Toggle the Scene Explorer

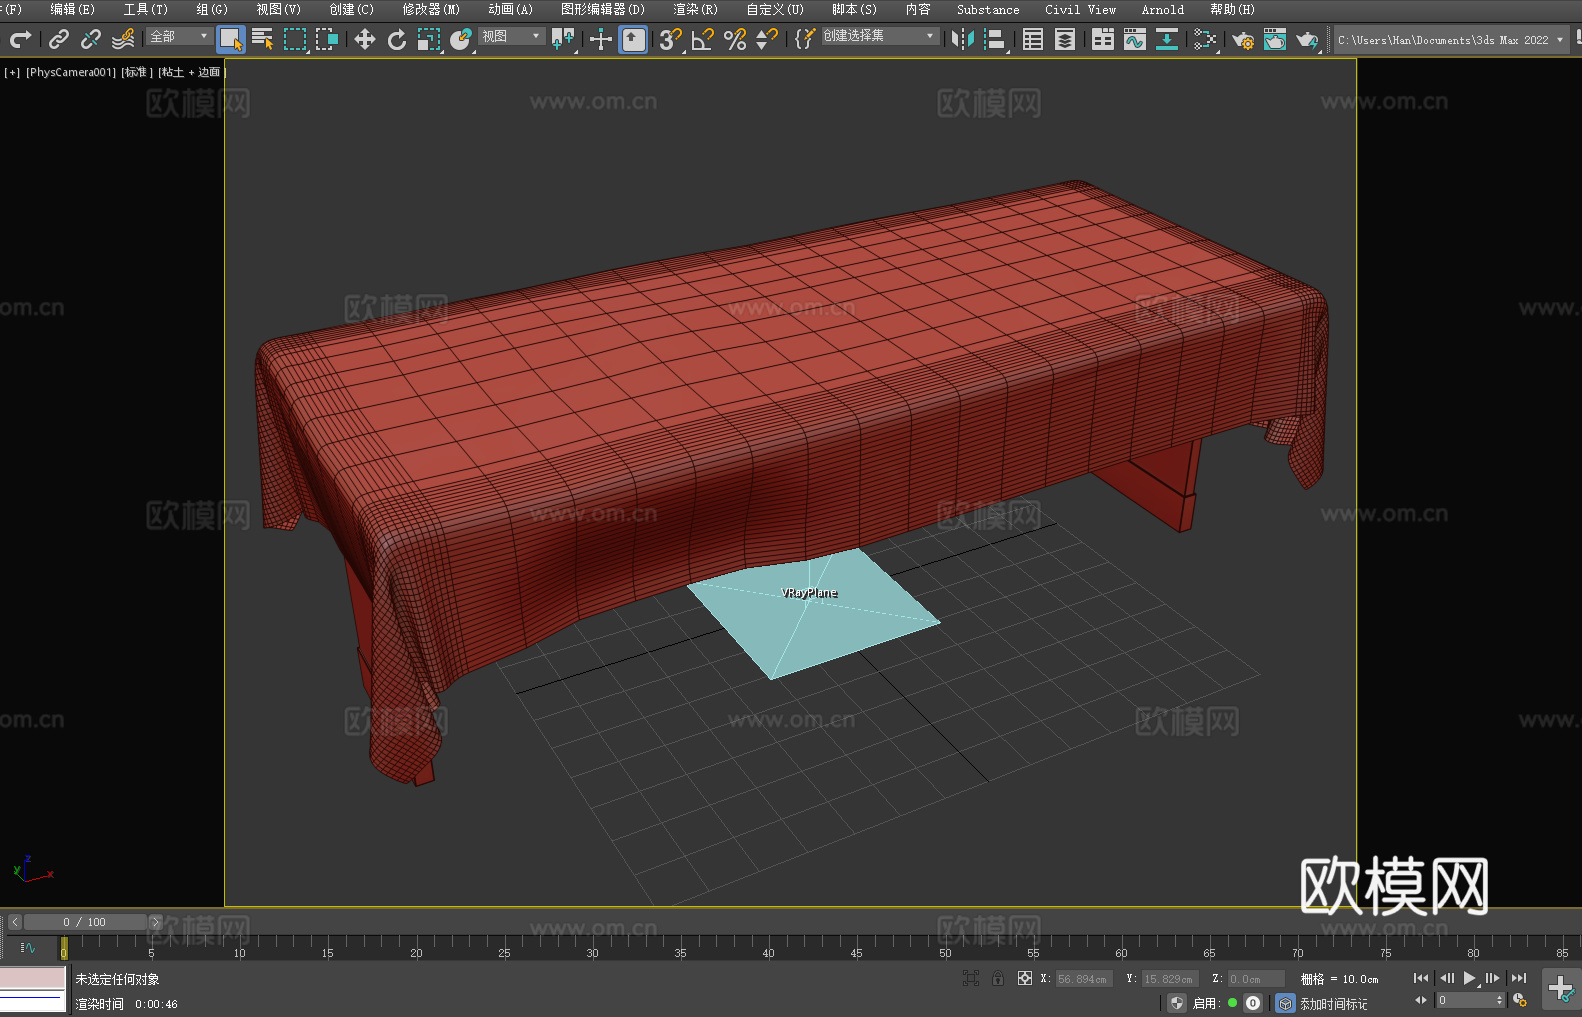(1033, 40)
